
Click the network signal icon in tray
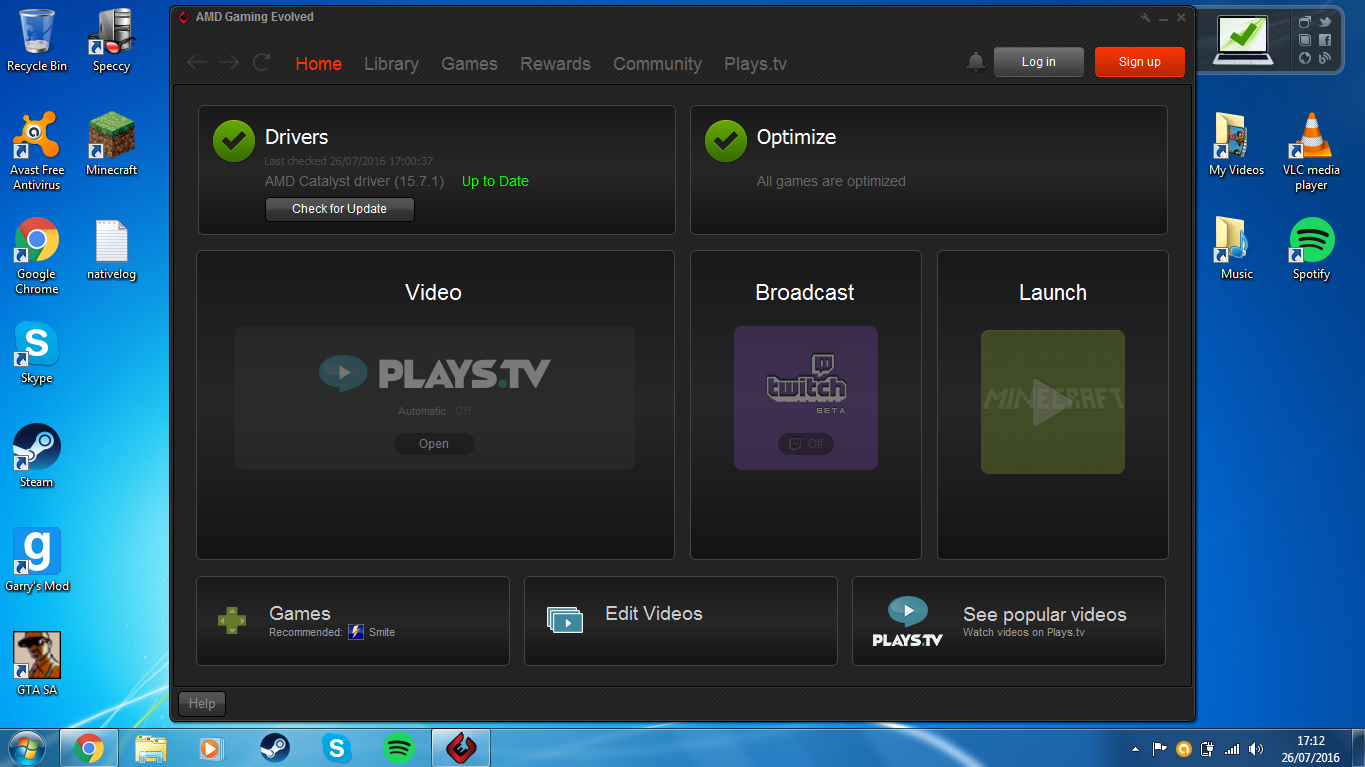click(1232, 748)
